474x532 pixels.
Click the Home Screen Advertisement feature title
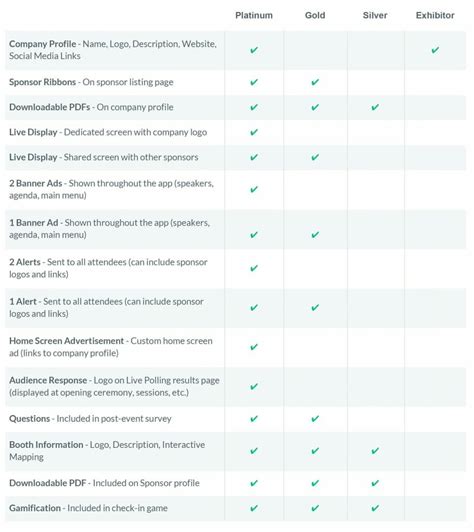(67, 341)
